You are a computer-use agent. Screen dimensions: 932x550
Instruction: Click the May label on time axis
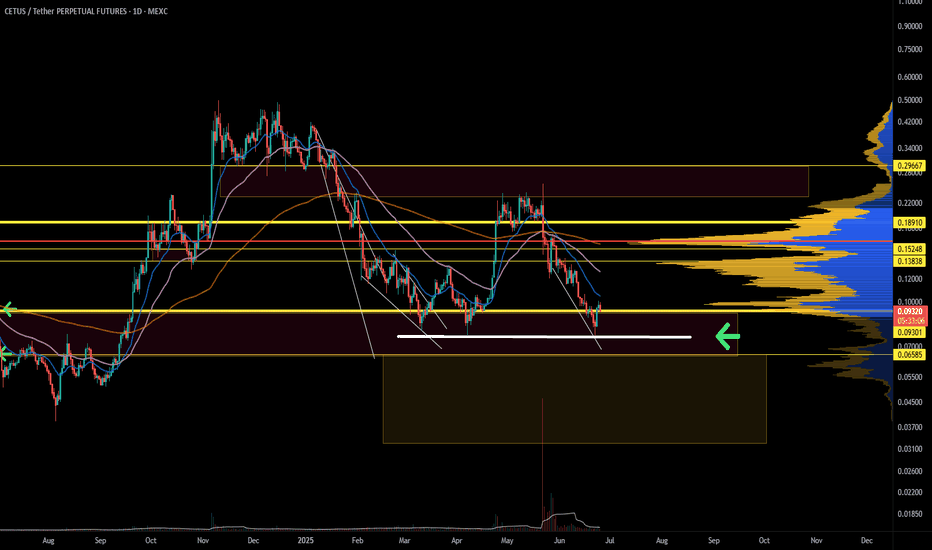click(x=507, y=540)
